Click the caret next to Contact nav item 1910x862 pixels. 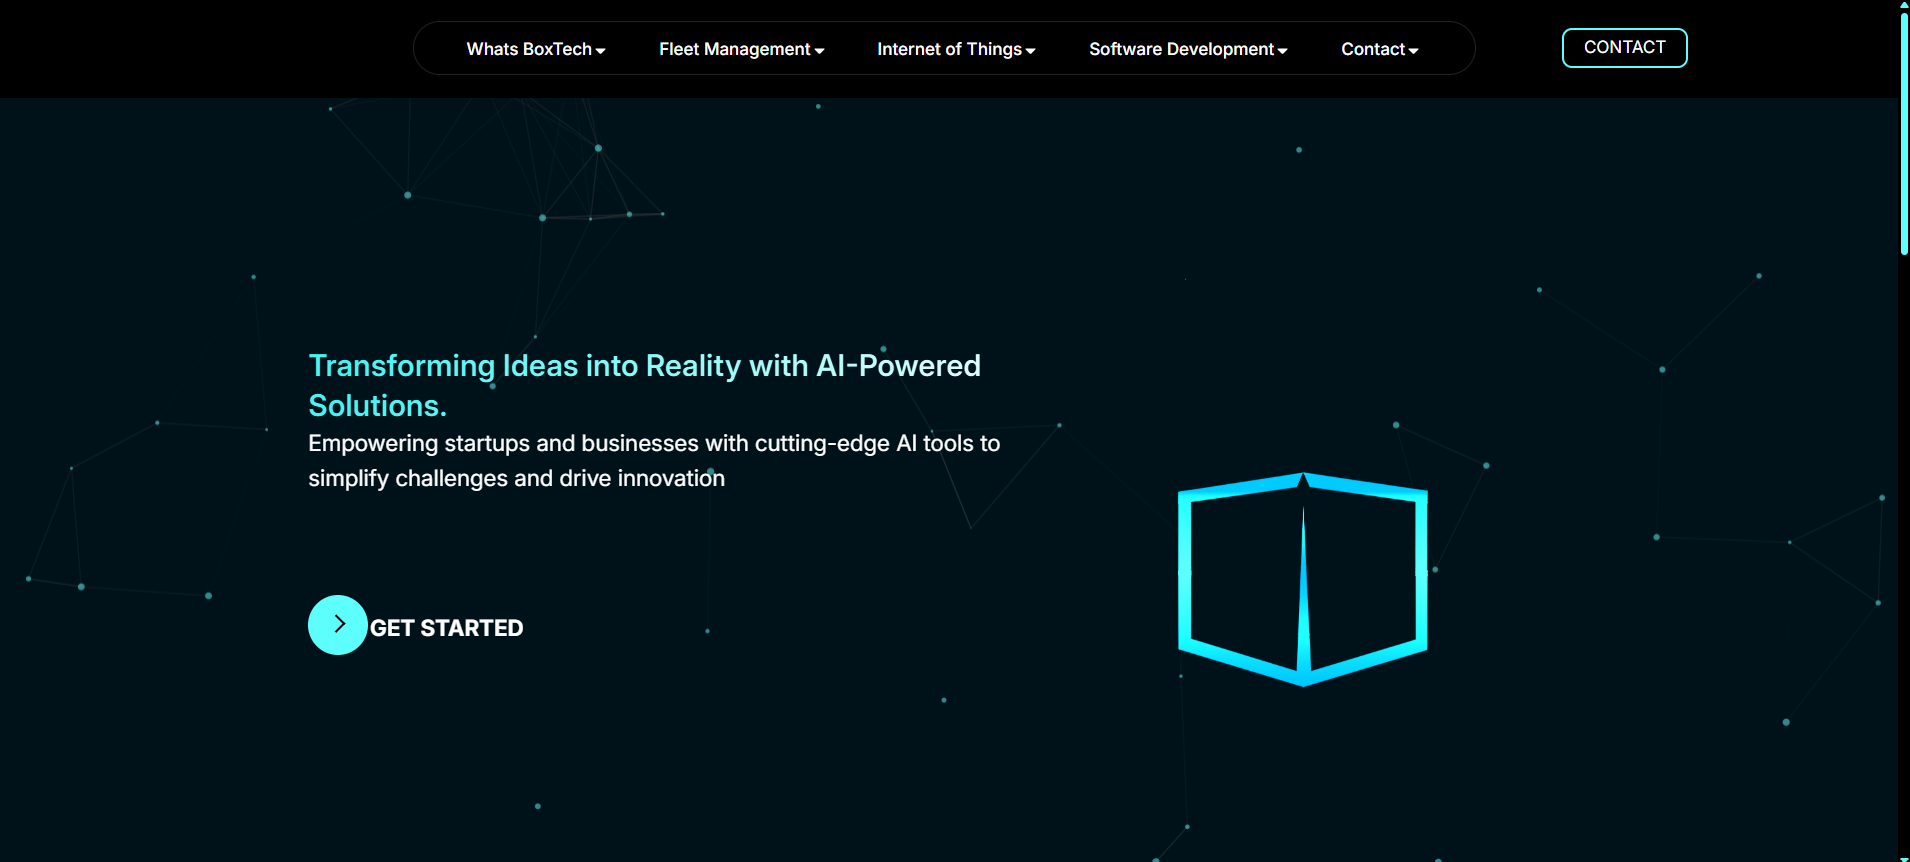1413,51
